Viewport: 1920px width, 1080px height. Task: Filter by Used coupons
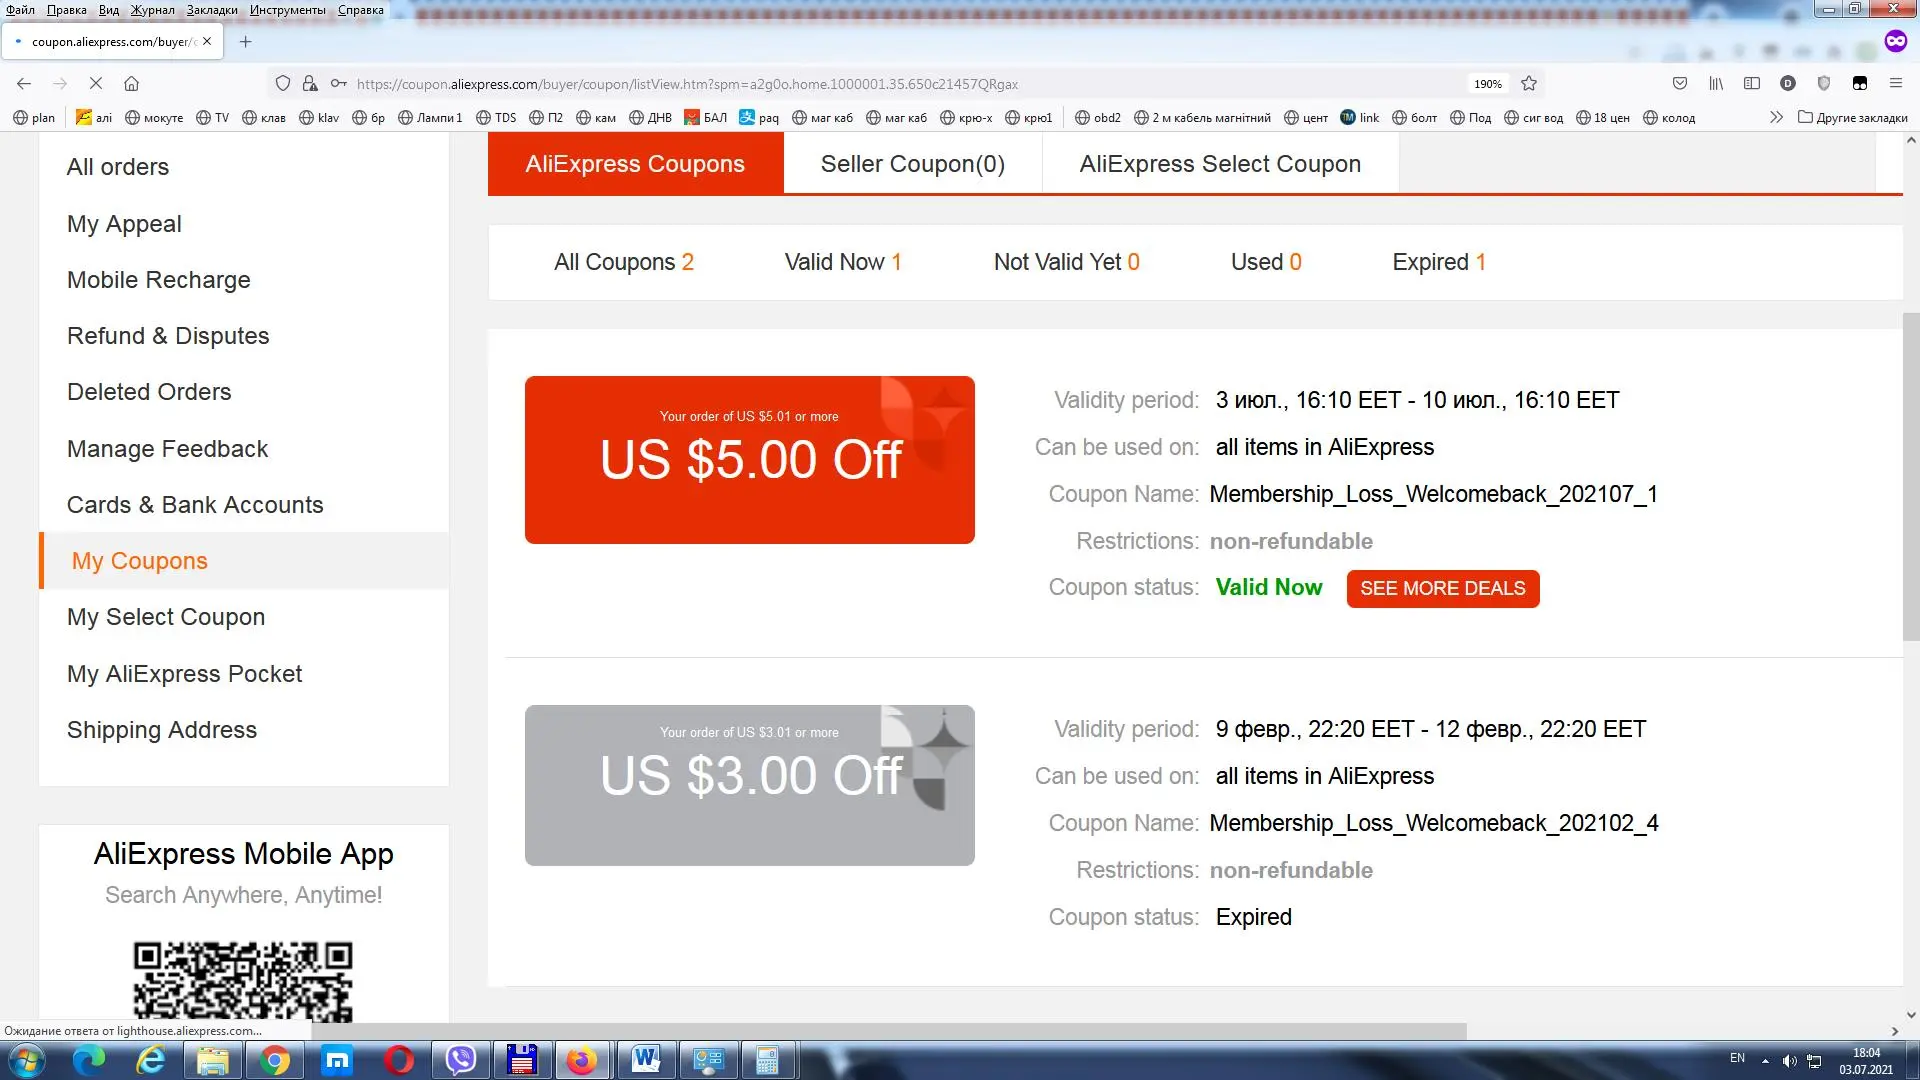[1266, 262]
